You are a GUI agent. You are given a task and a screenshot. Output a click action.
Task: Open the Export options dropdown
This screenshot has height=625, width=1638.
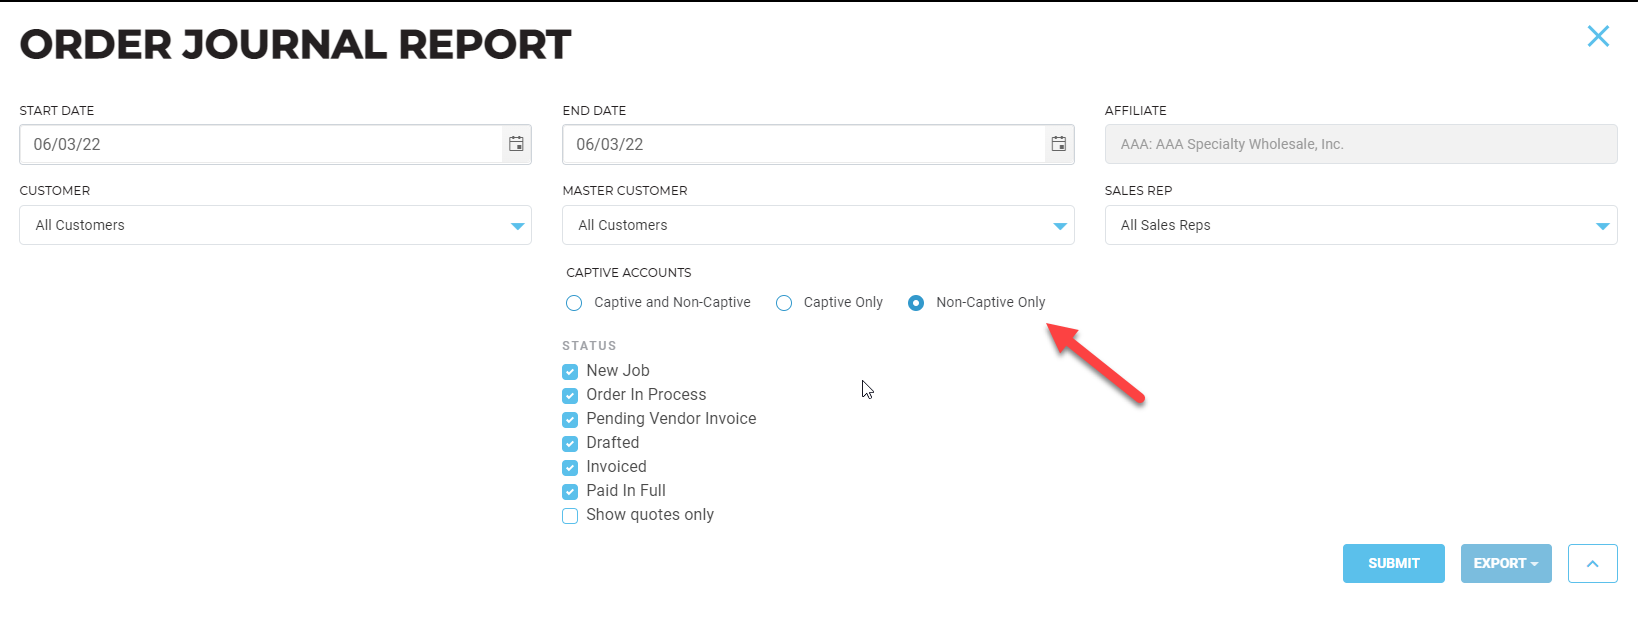[x=1505, y=563]
